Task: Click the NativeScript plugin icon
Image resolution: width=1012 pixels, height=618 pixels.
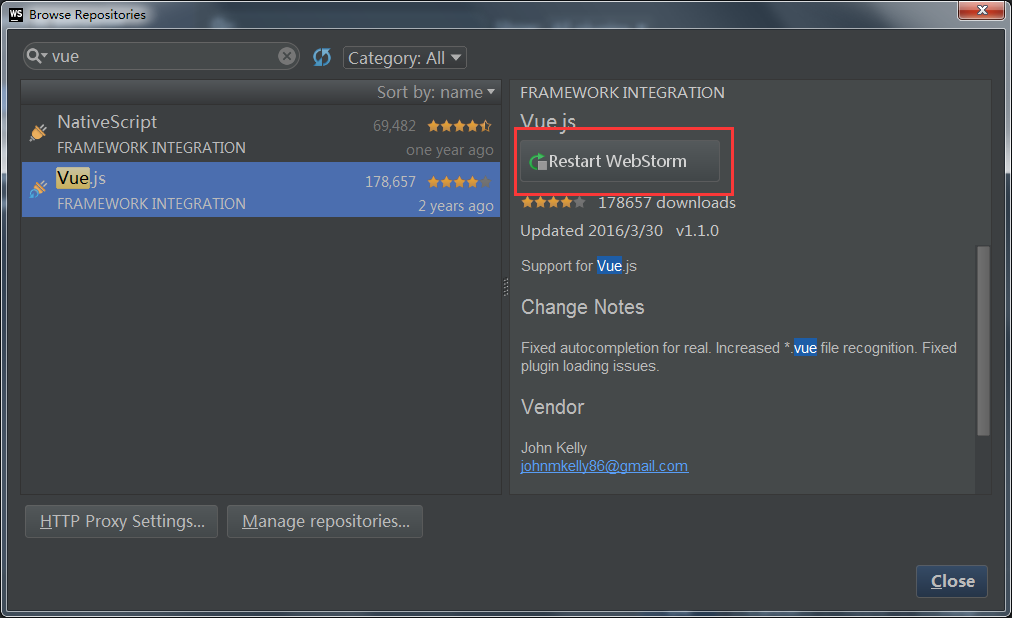Action: [x=38, y=132]
